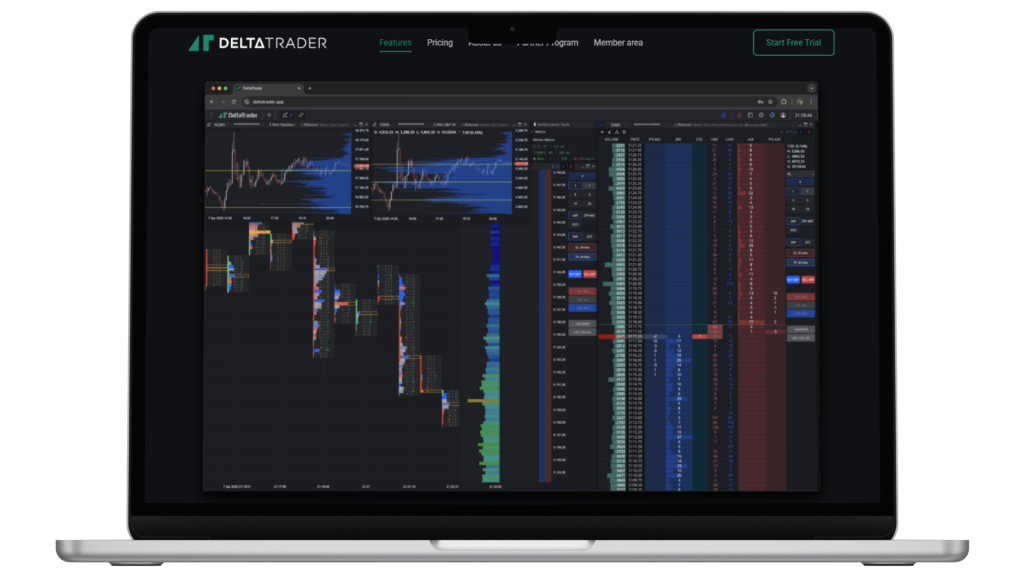Viewport: 1024px width, 576px height.
Task: Open the ESM5 symbol dropdown in the DOM ladder
Action: [x=617, y=125]
